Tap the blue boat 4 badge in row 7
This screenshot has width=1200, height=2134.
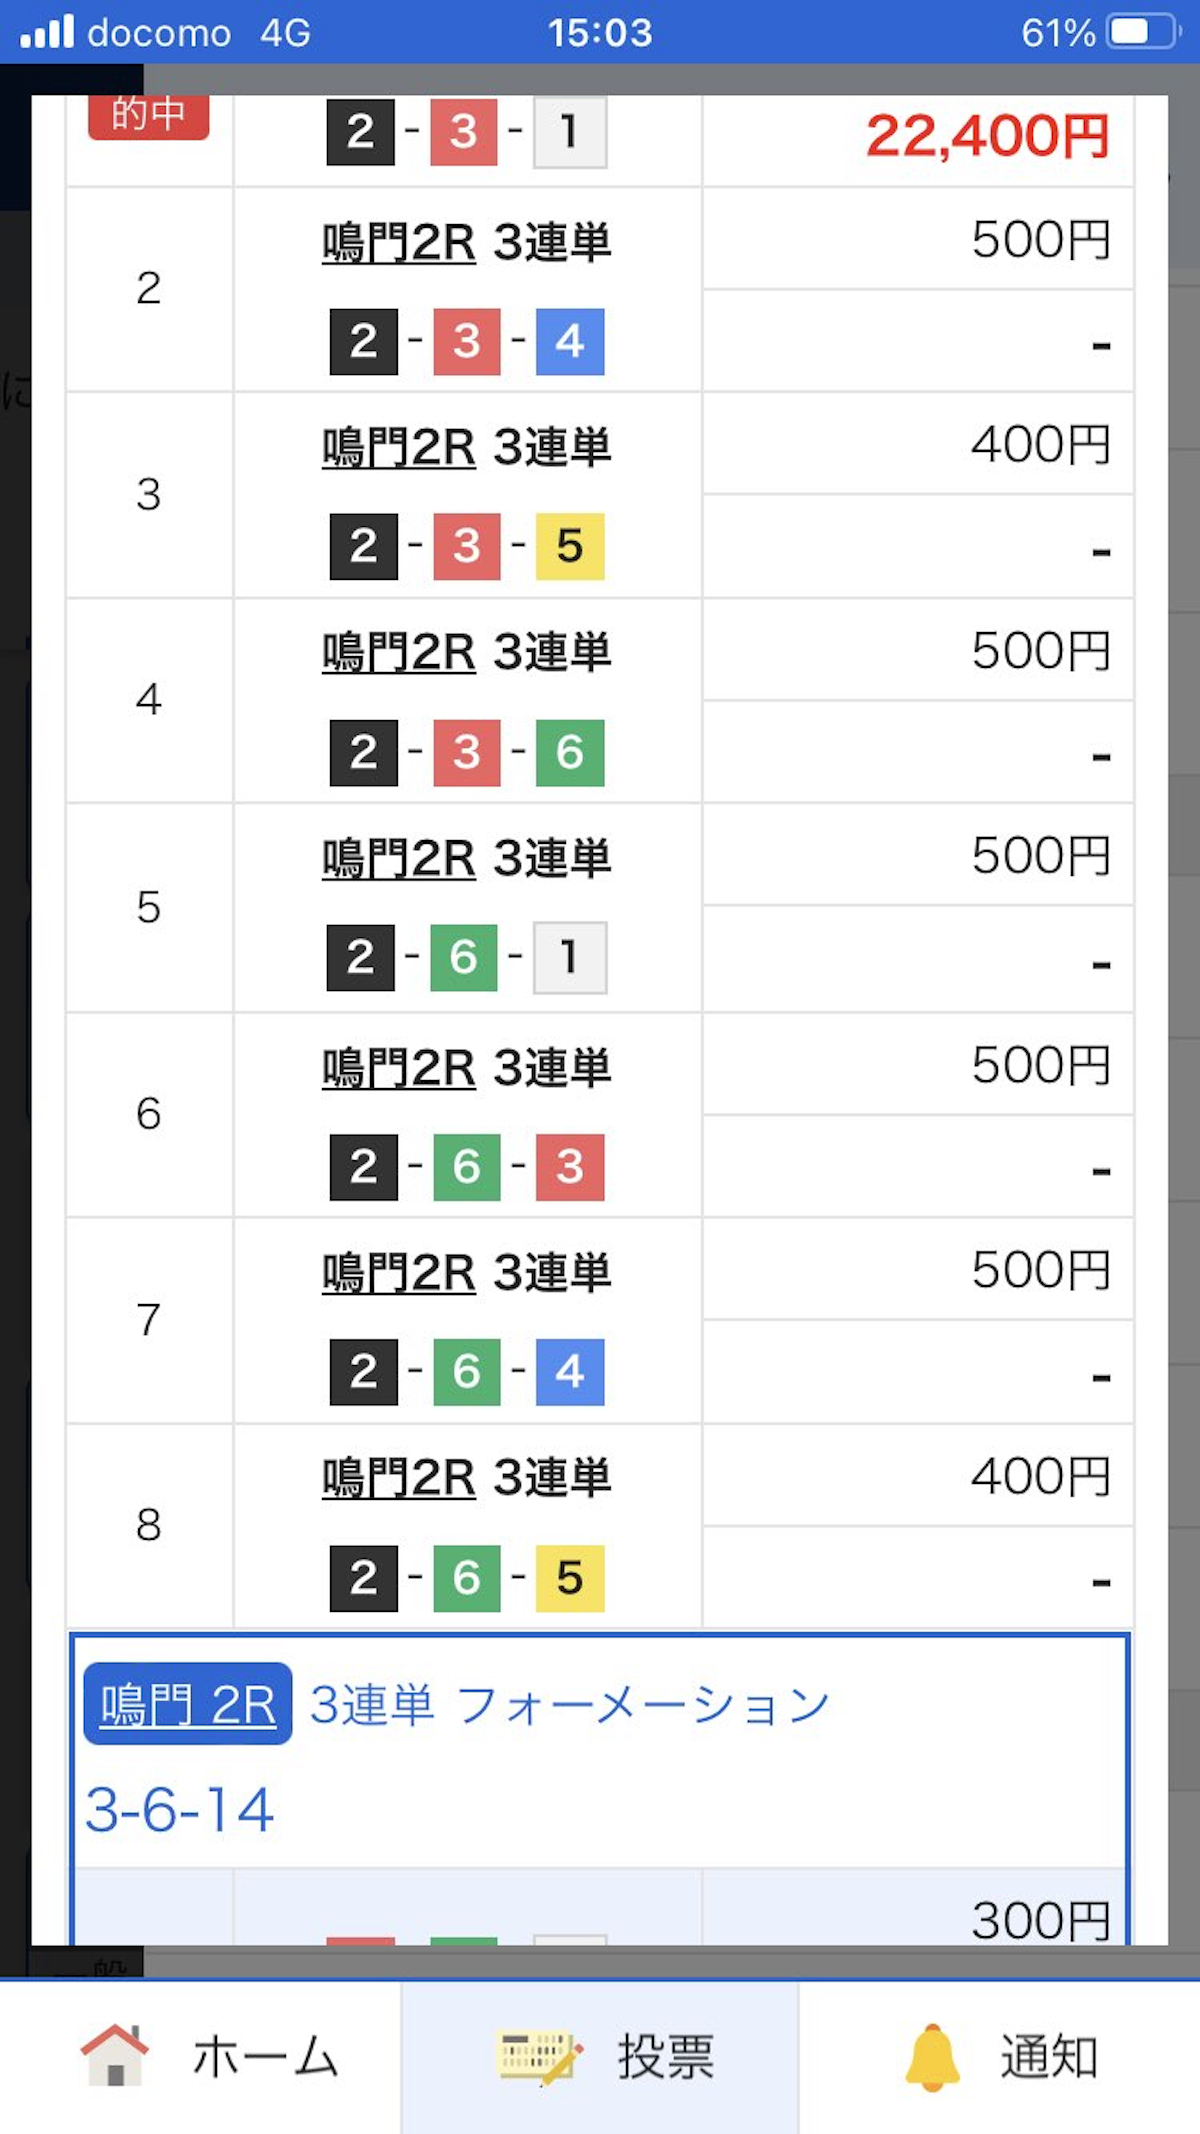[x=570, y=1372]
